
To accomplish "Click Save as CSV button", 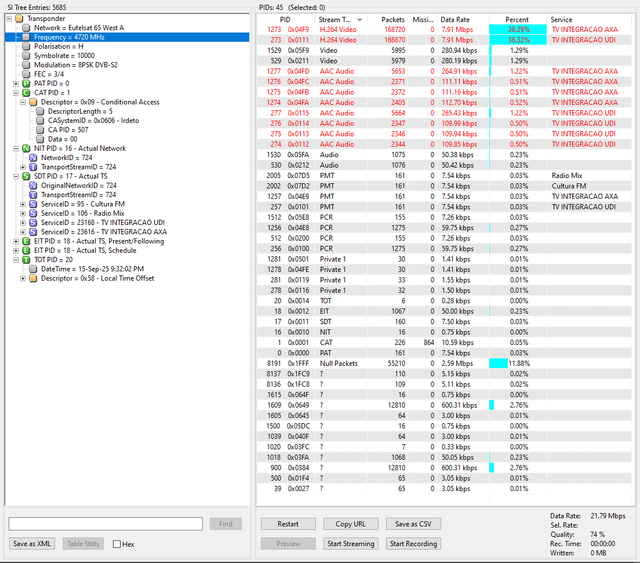I will 413,524.
